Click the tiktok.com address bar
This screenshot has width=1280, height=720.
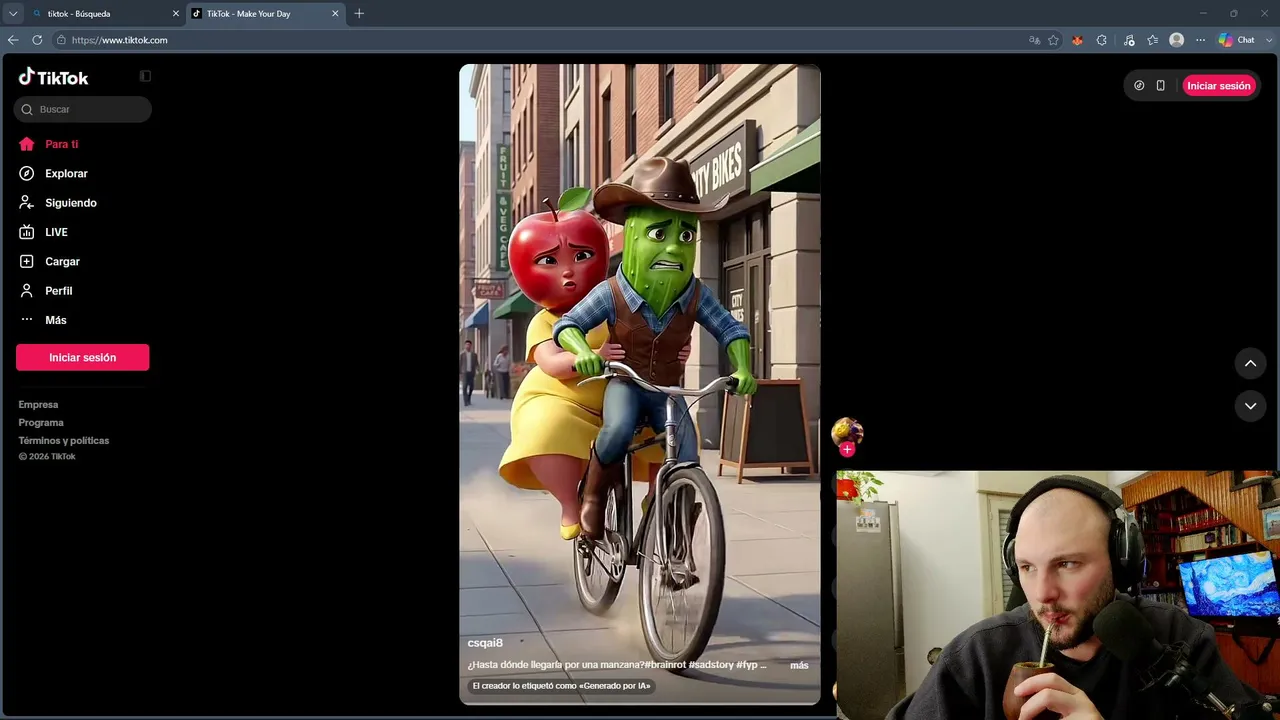[x=540, y=40]
